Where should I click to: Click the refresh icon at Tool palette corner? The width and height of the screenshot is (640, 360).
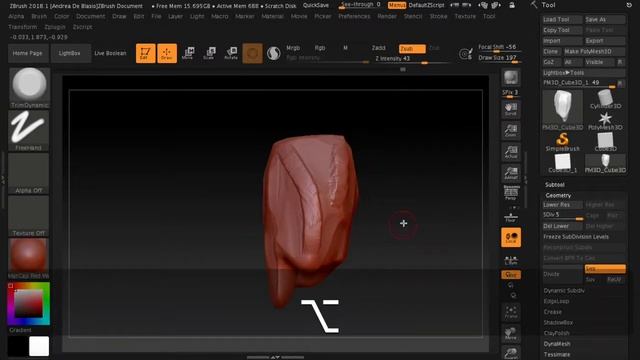point(629,5)
